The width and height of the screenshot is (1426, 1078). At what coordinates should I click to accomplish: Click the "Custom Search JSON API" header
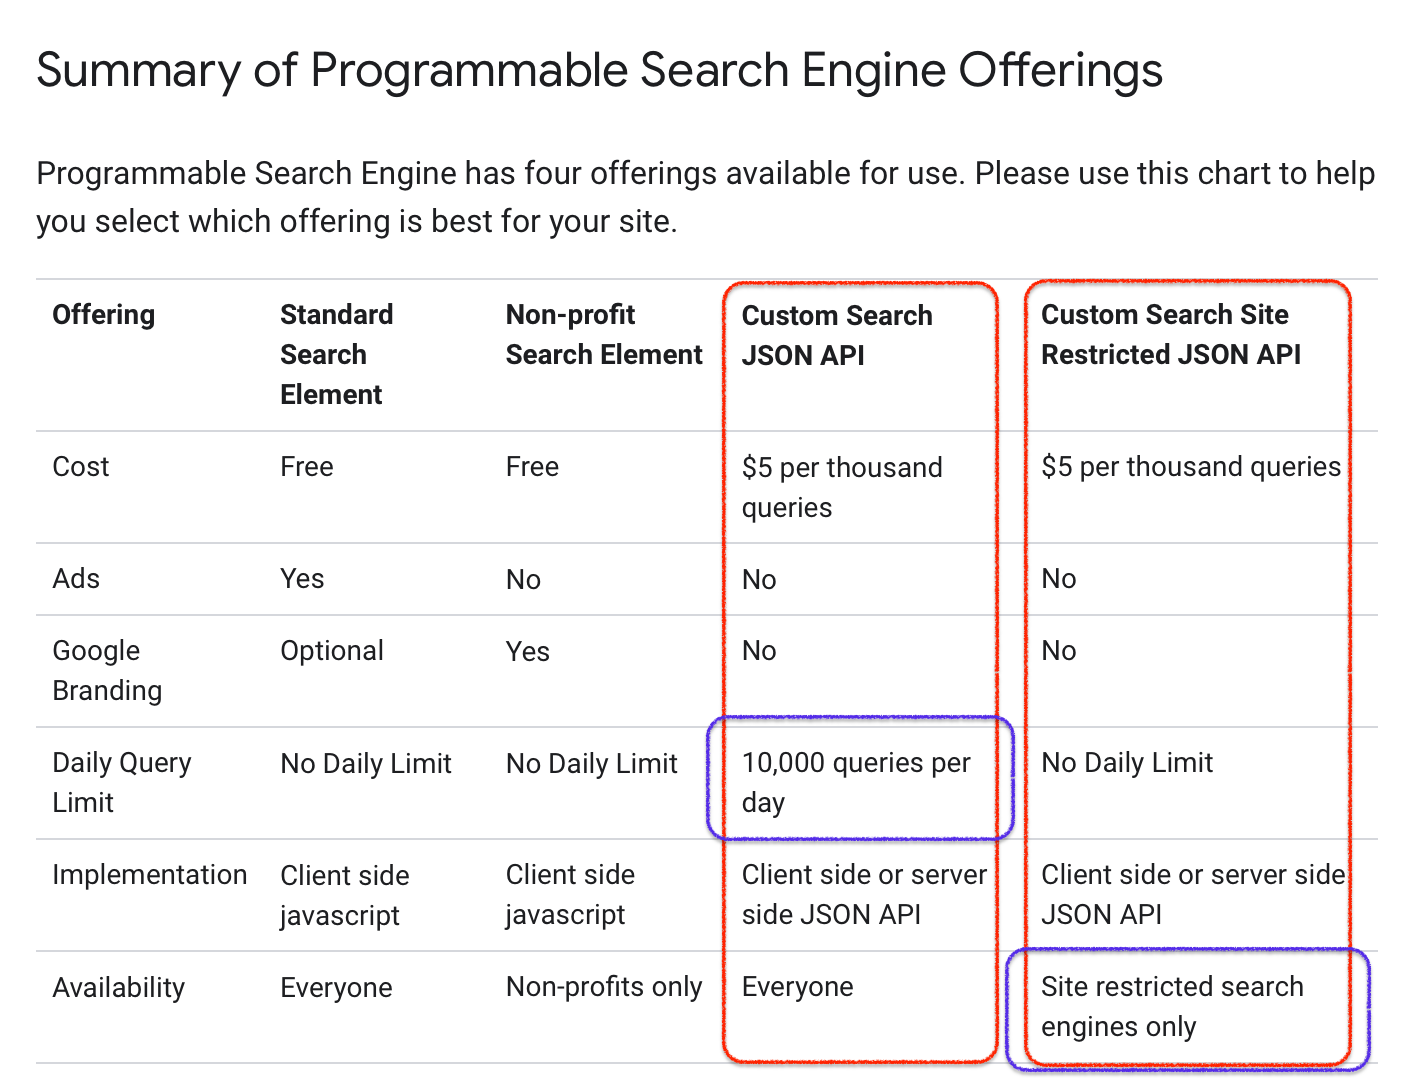(836, 335)
